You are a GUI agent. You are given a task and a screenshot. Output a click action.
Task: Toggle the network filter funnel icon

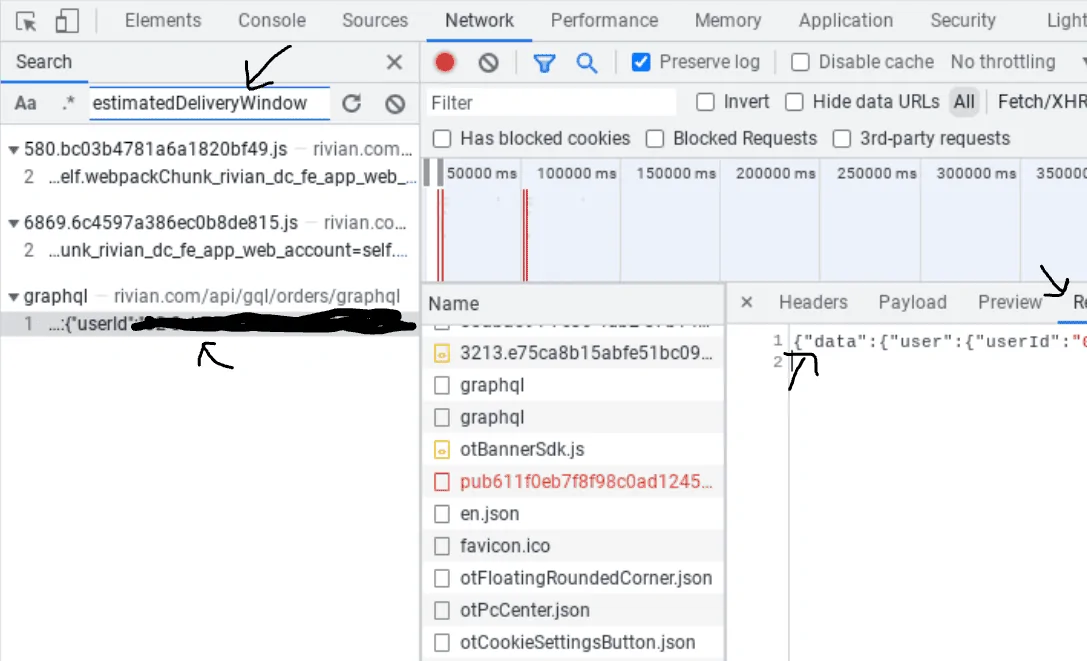point(544,63)
